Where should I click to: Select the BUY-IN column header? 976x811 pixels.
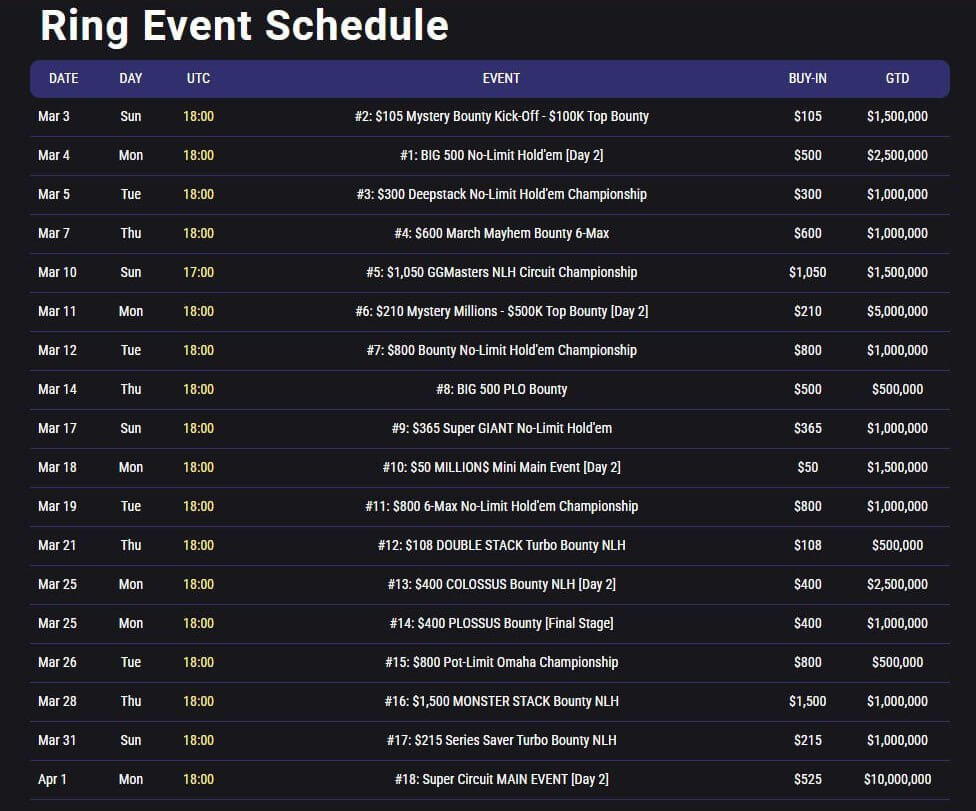(x=807, y=78)
